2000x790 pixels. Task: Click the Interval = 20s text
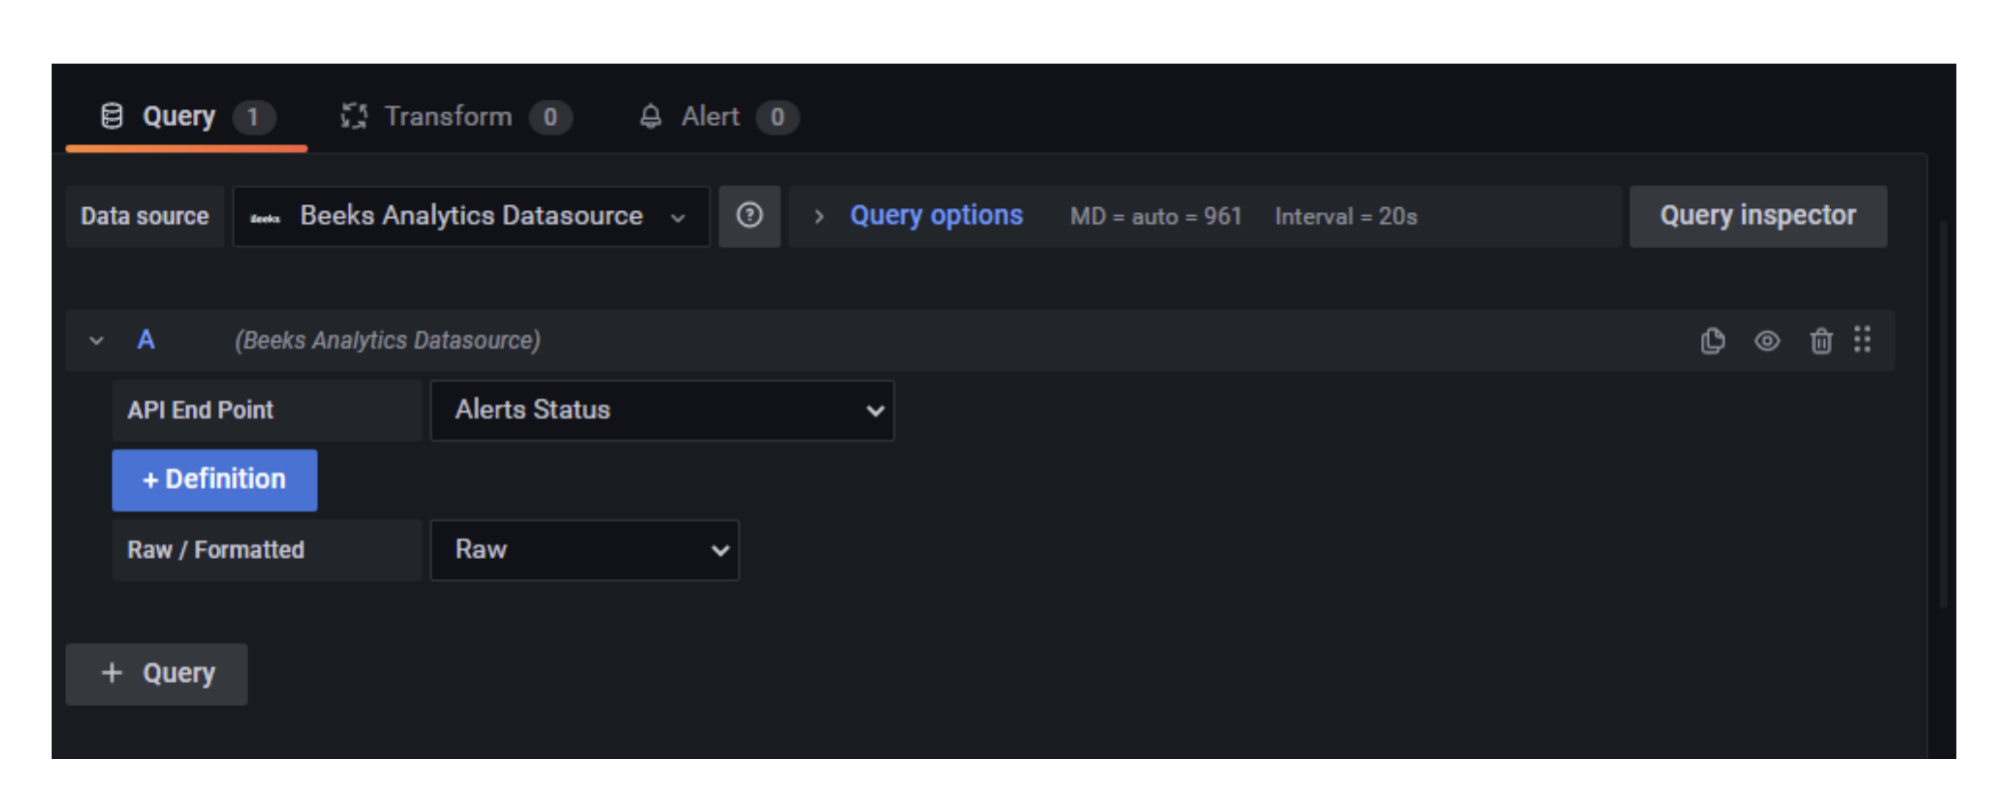[1346, 217]
